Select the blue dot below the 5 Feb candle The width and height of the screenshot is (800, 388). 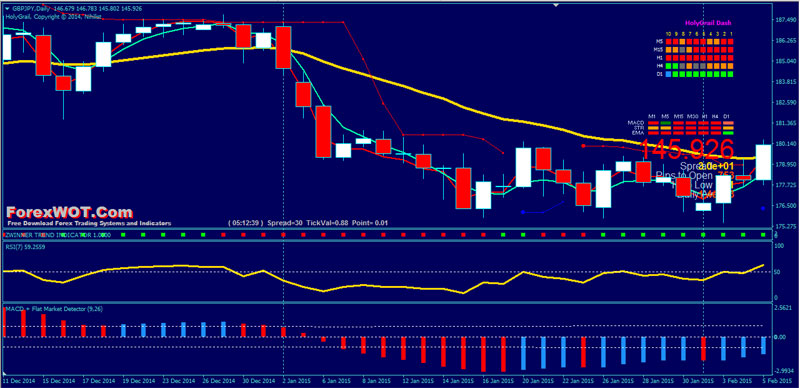tap(763, 208)
